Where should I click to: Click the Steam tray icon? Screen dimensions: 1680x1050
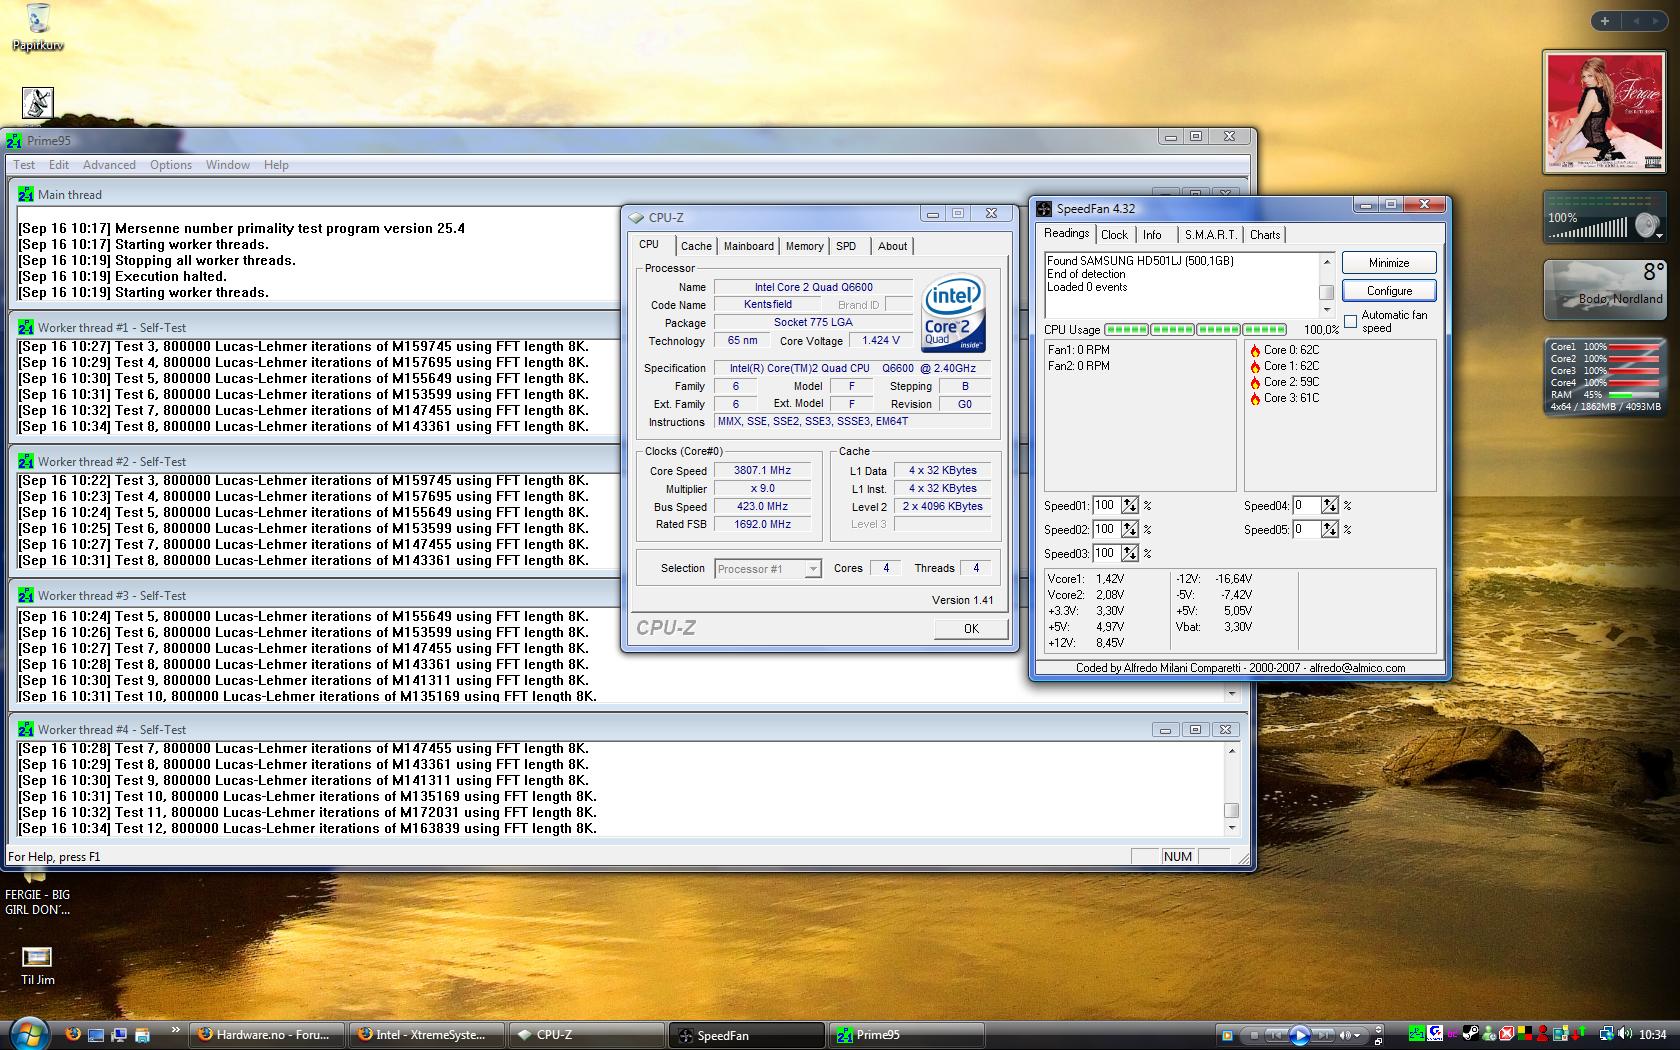click(x=1470, y=1034)
